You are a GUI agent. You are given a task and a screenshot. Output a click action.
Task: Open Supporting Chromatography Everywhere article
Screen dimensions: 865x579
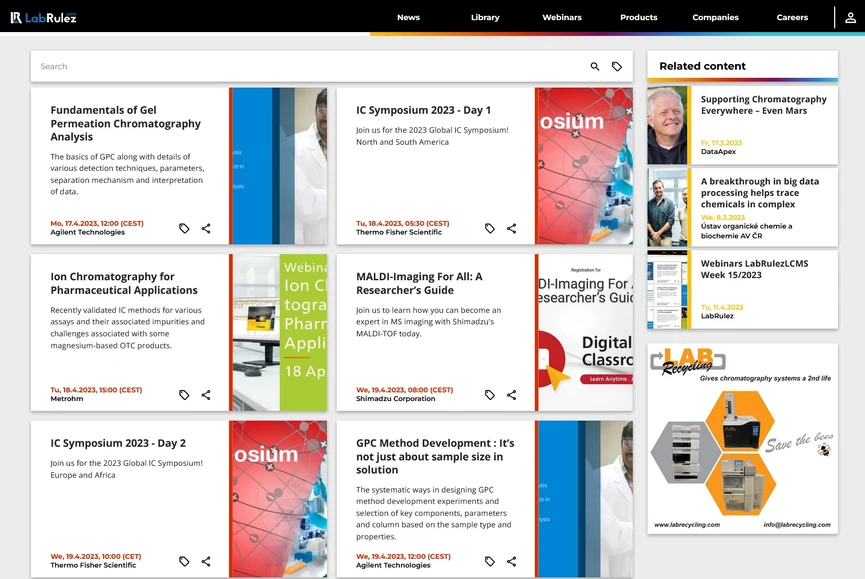point(763,105)
